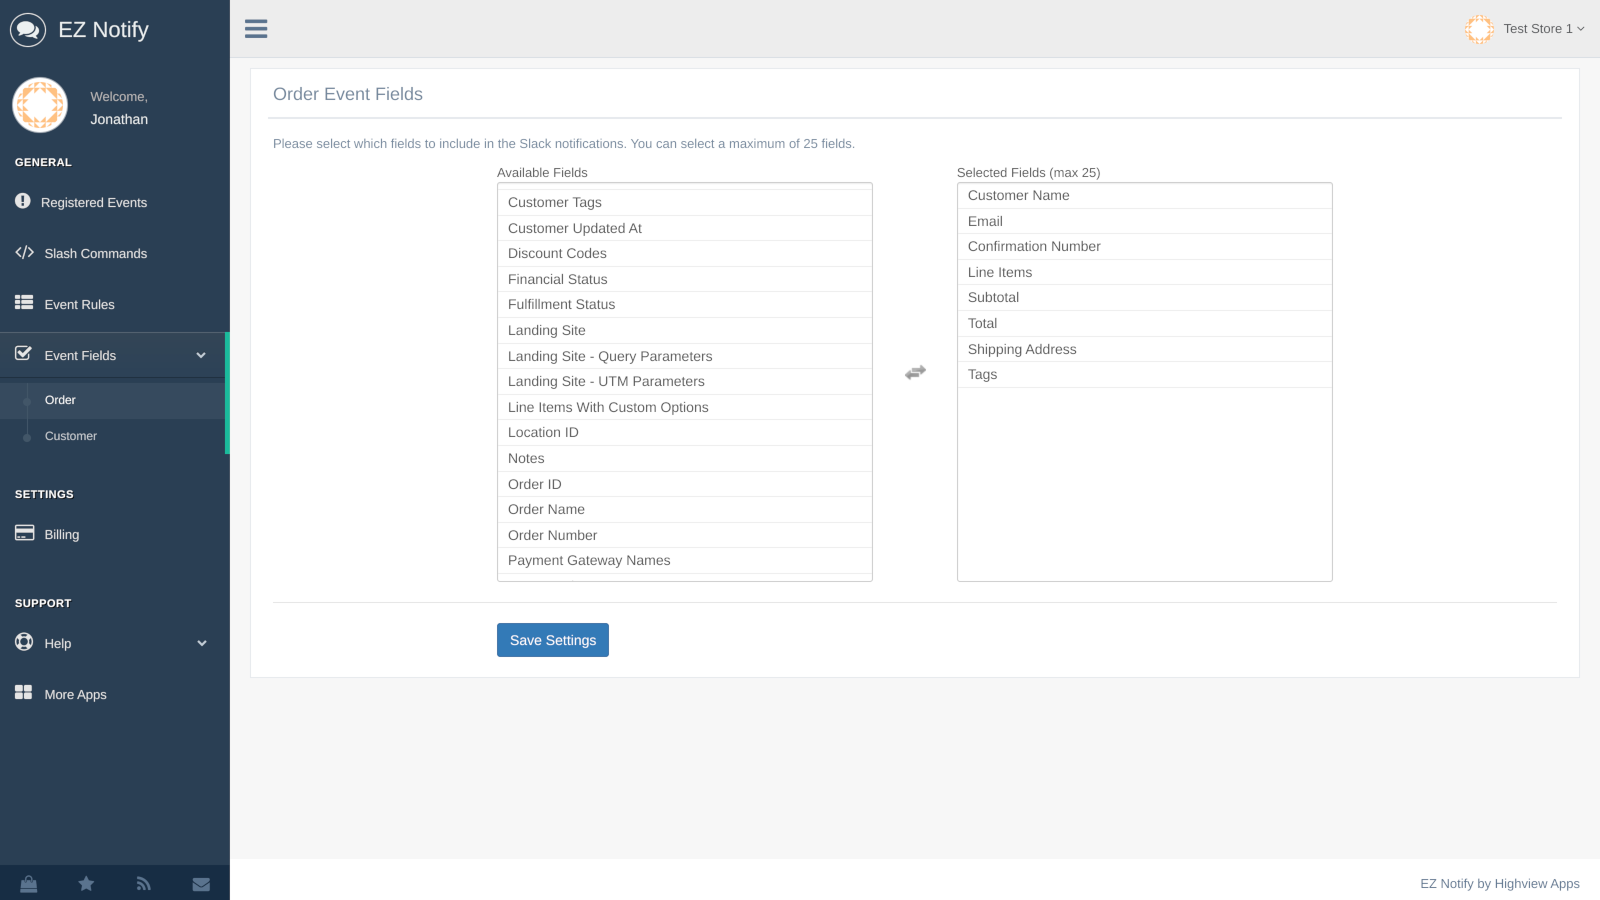Switch to the Customer event fields page

point(70,435)
